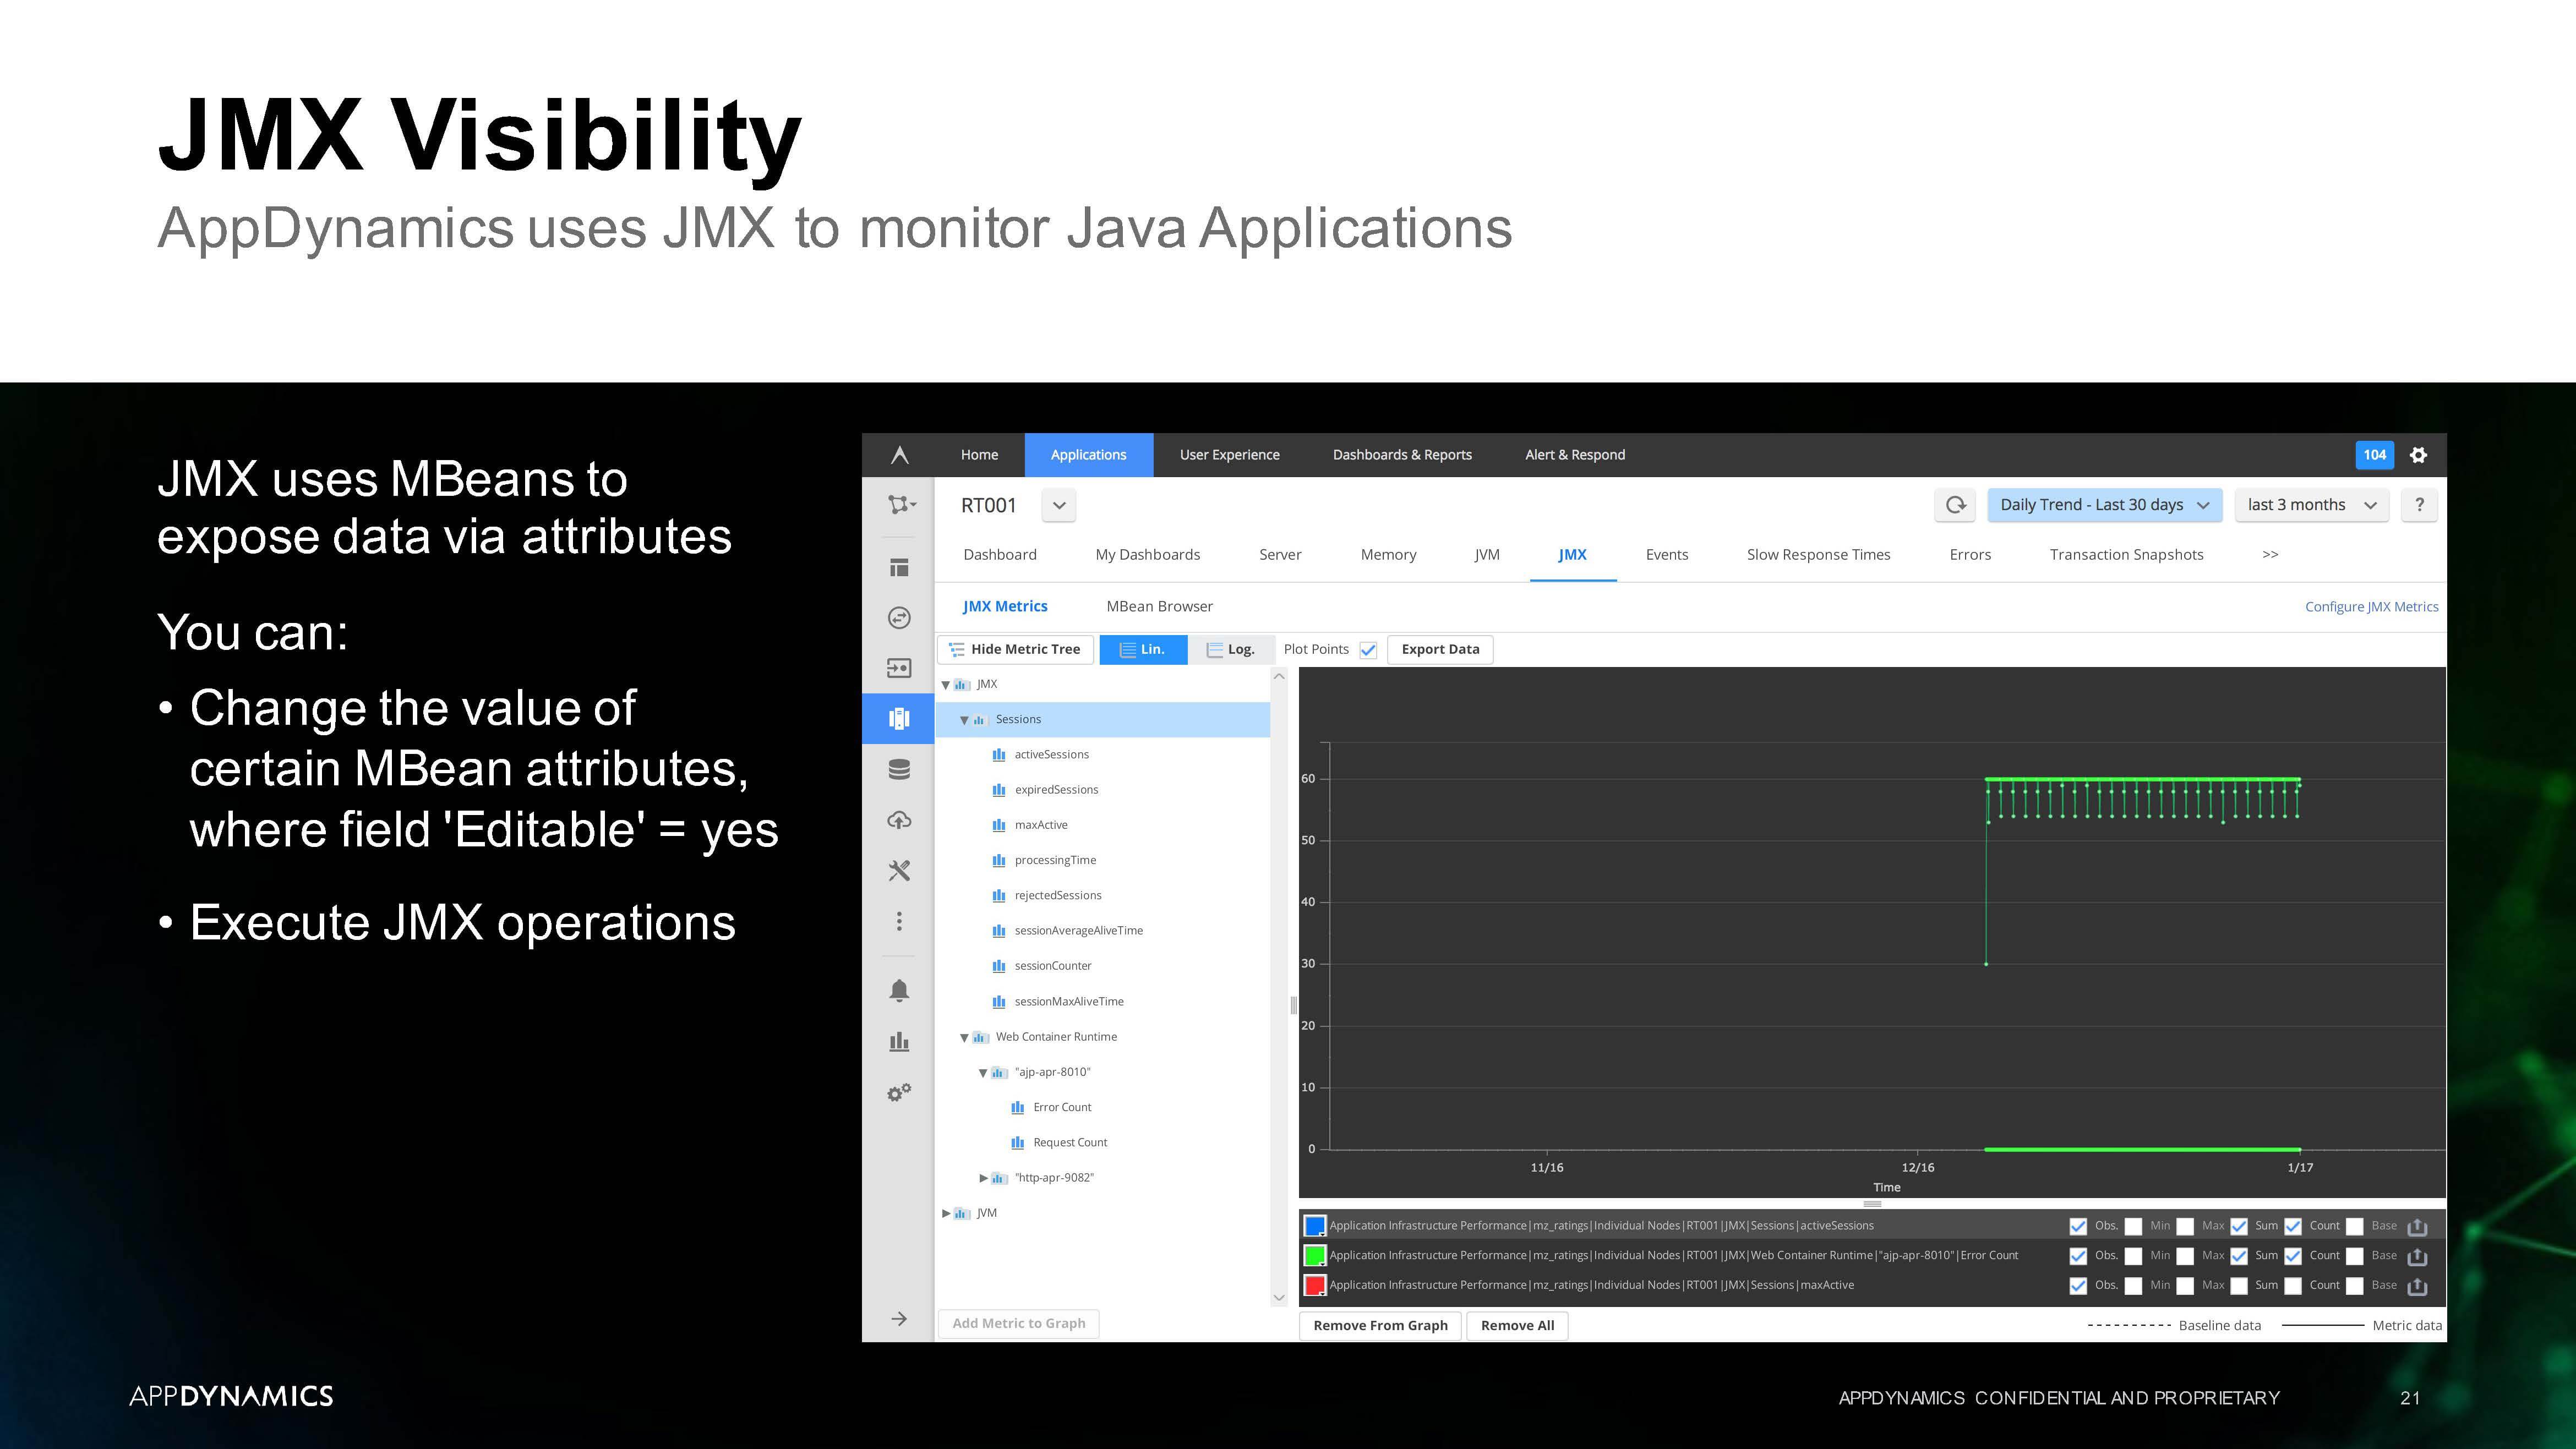
Task: Click Remove From Graph button
Action: tap(1380, 1326)
